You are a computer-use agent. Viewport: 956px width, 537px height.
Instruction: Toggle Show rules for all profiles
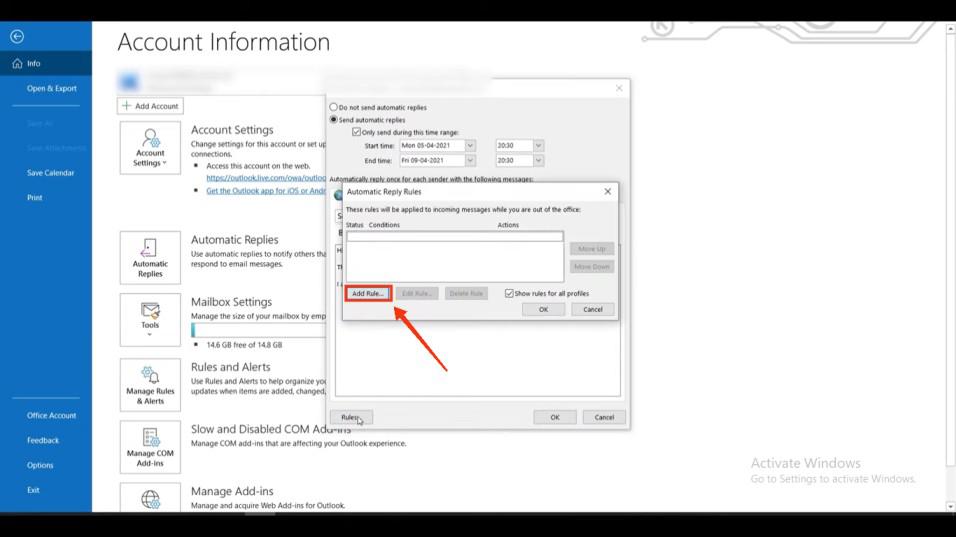click(509, 293)
